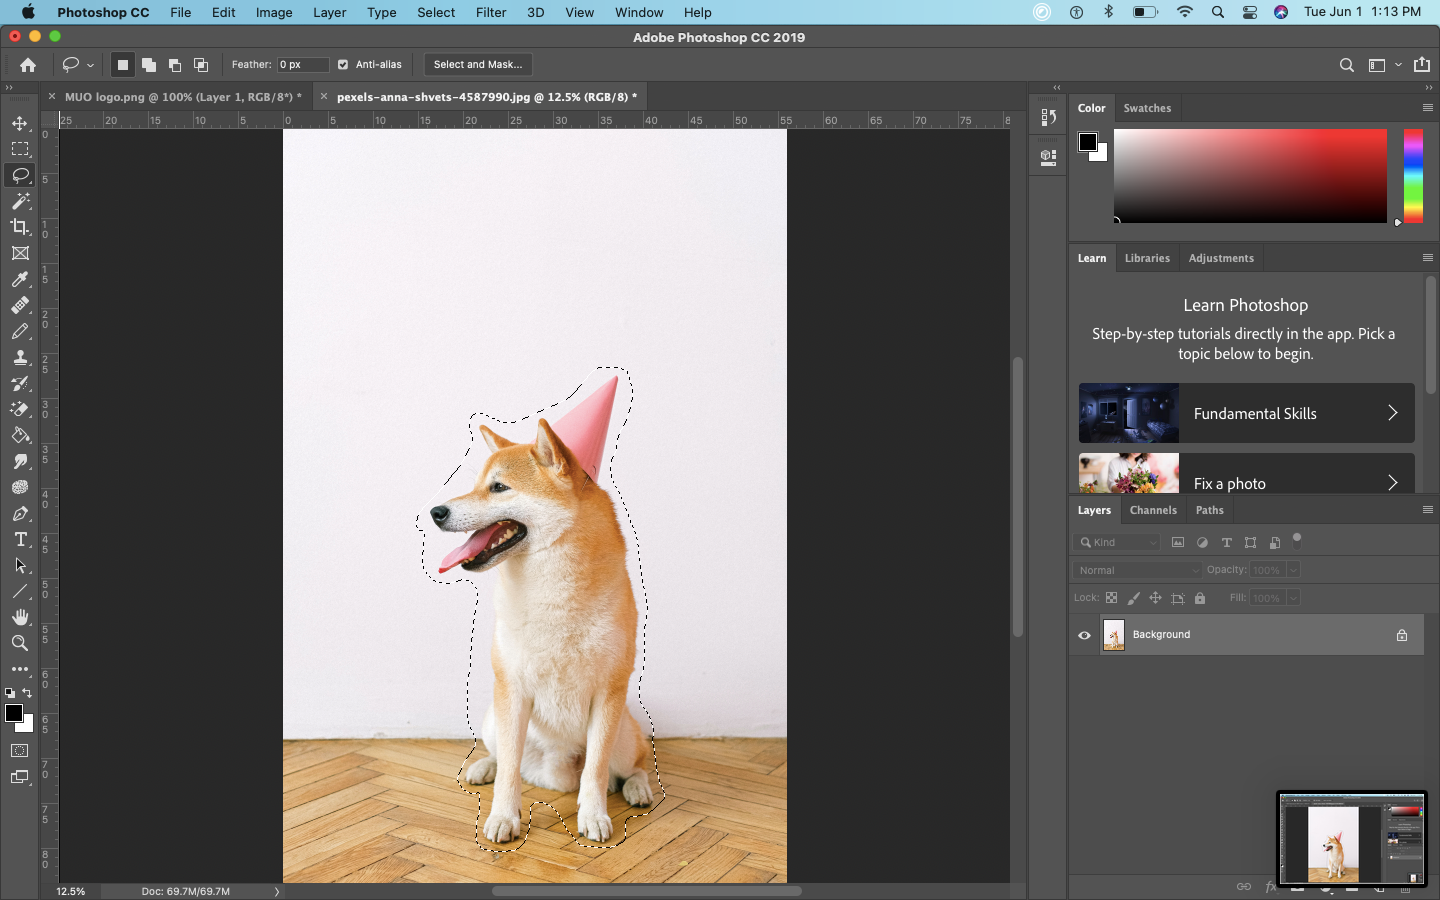Open the layer blend mode dropdown
Image resolution: width=1440 pixels, height=900 pixels.
(1137, 569)
